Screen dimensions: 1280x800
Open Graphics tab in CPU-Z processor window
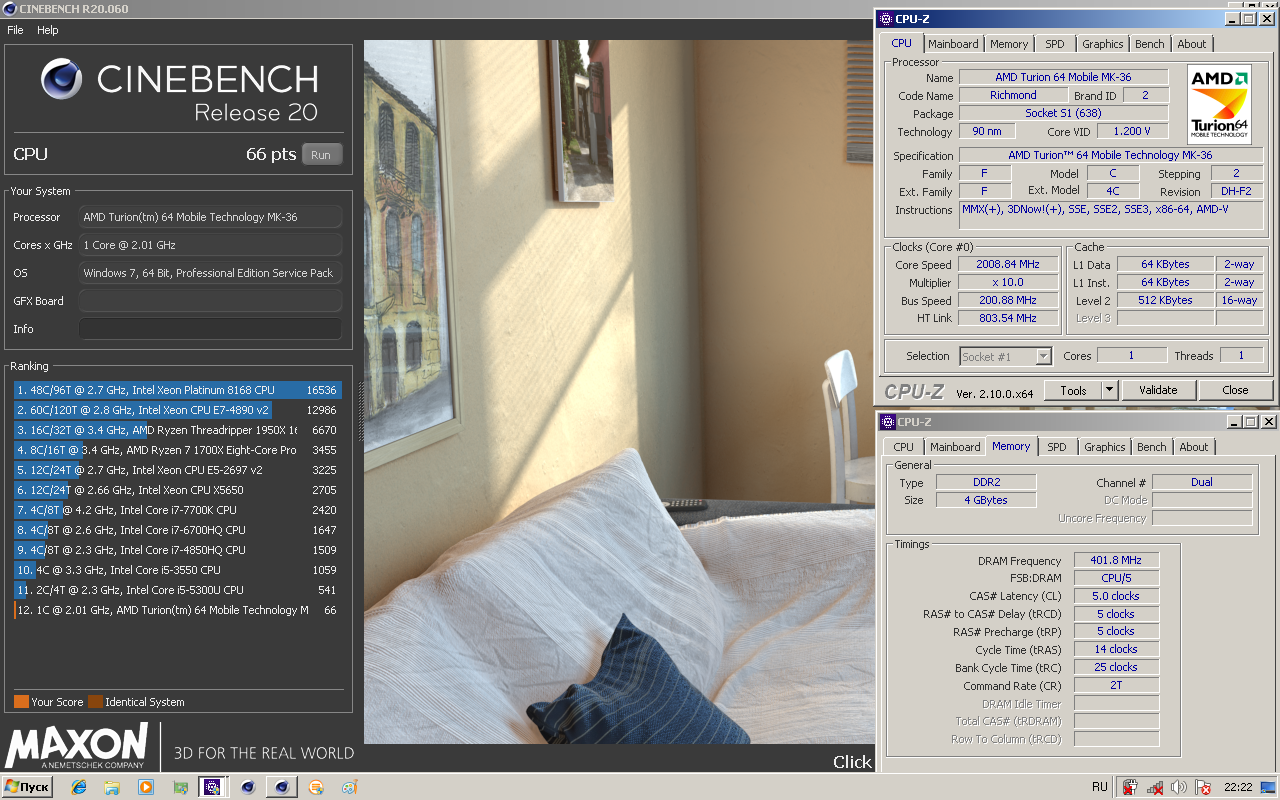1103,44
